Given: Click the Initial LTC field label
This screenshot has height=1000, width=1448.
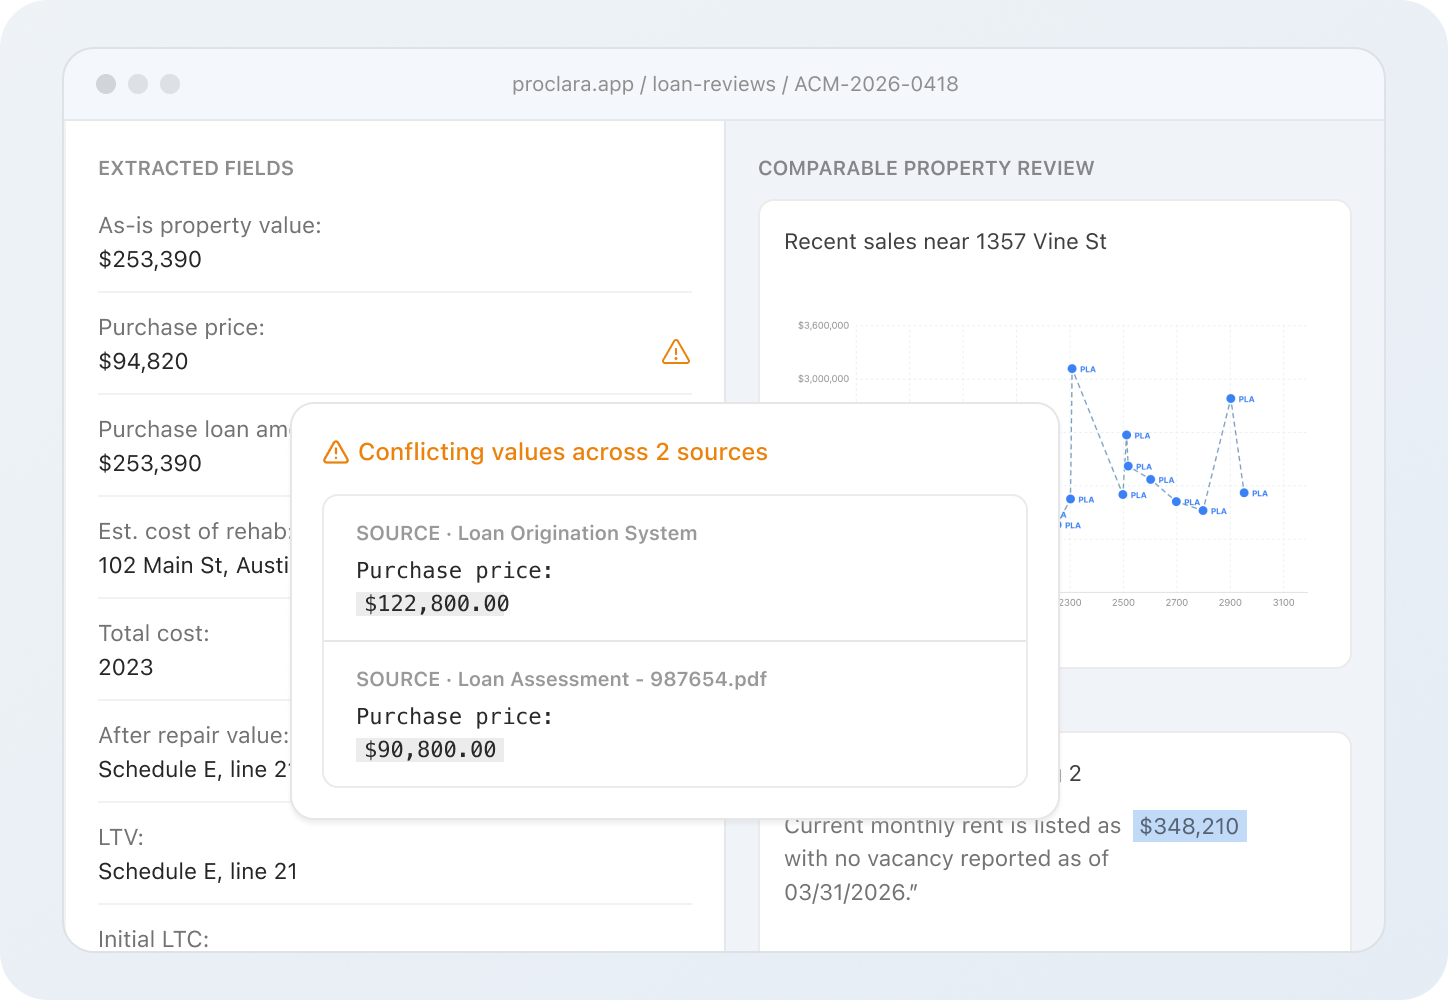Looking at the screenshot, I should pos(154,939).
